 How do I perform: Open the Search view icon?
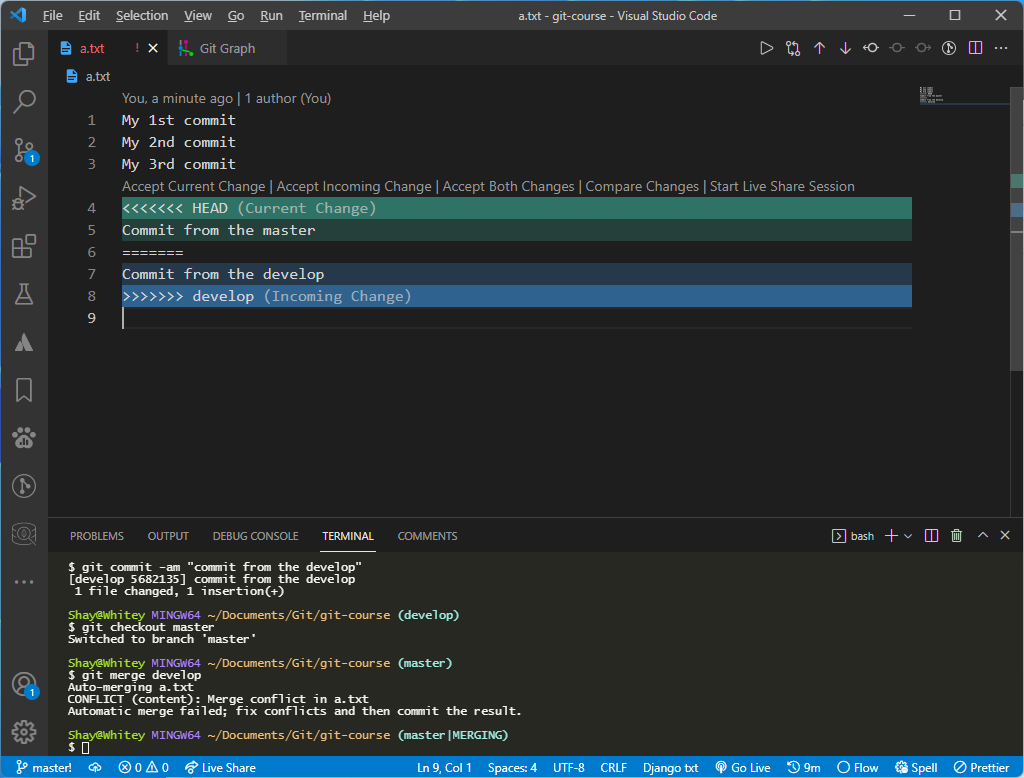24,102
